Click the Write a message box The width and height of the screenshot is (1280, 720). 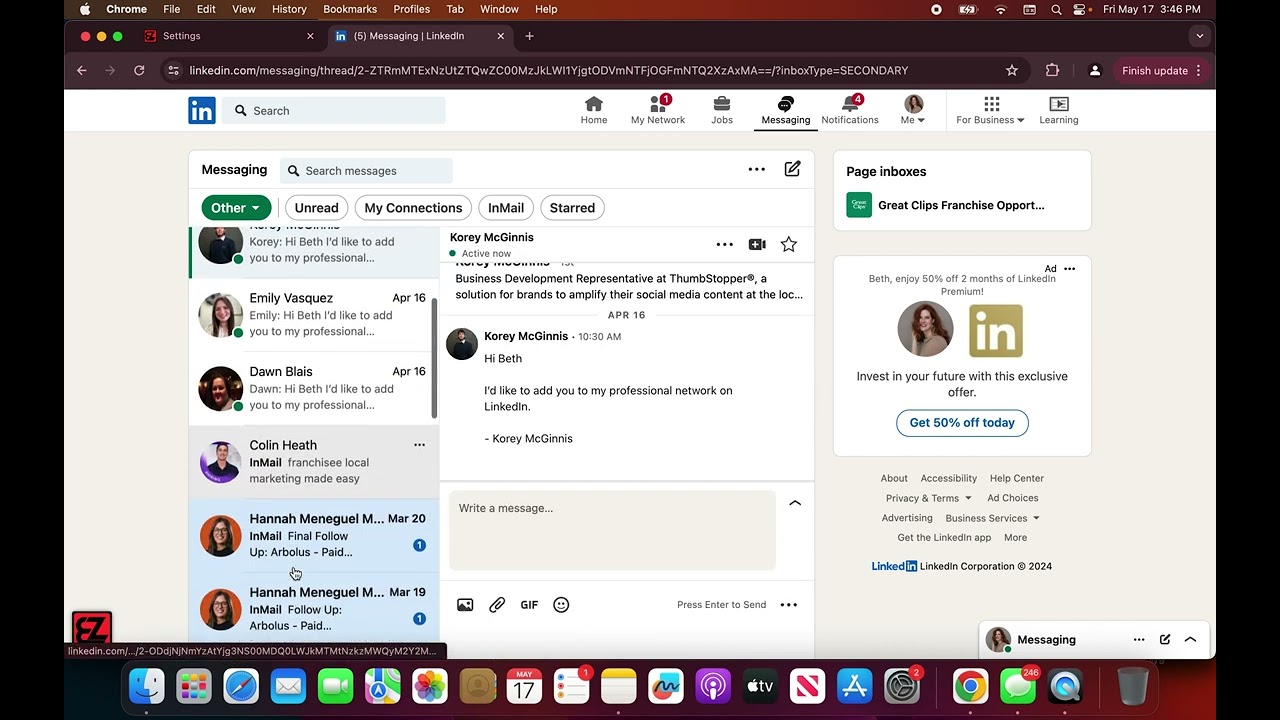(x=612, y=530)
